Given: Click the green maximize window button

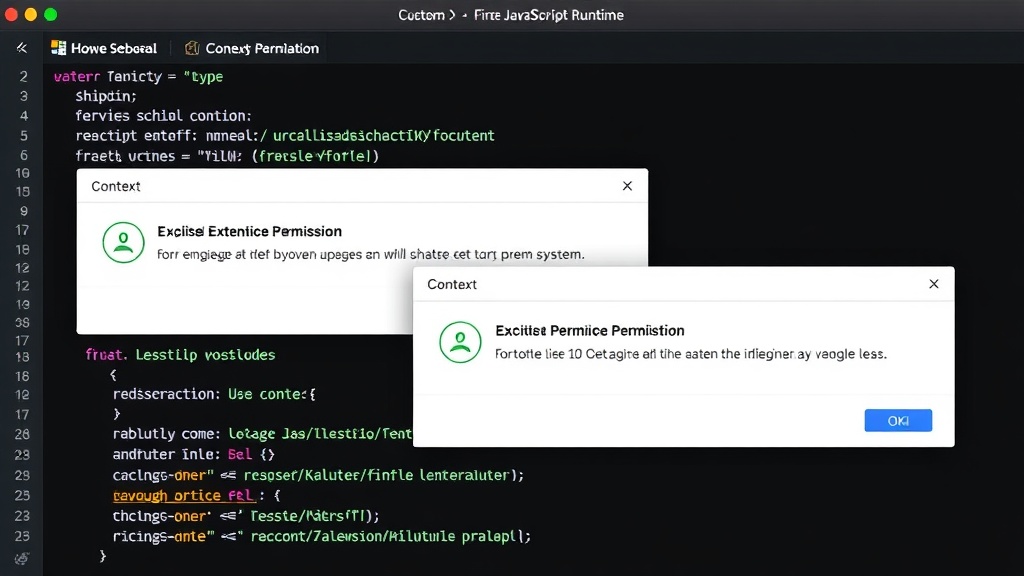Looking at the screenshot, I should point(50,14).
